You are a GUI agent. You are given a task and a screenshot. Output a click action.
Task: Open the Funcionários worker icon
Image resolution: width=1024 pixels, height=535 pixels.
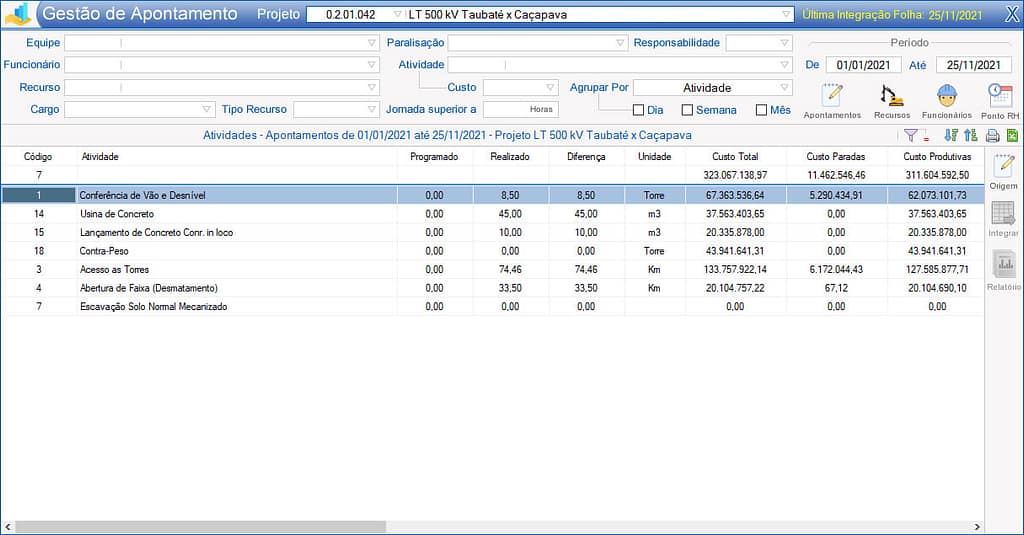946,95
